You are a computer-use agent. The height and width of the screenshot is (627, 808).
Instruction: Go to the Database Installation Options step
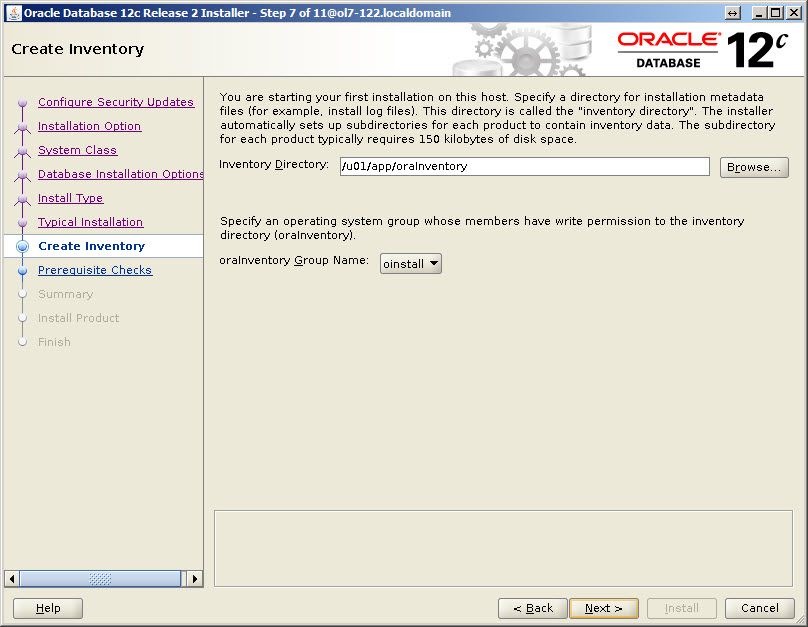pos(121,174)
